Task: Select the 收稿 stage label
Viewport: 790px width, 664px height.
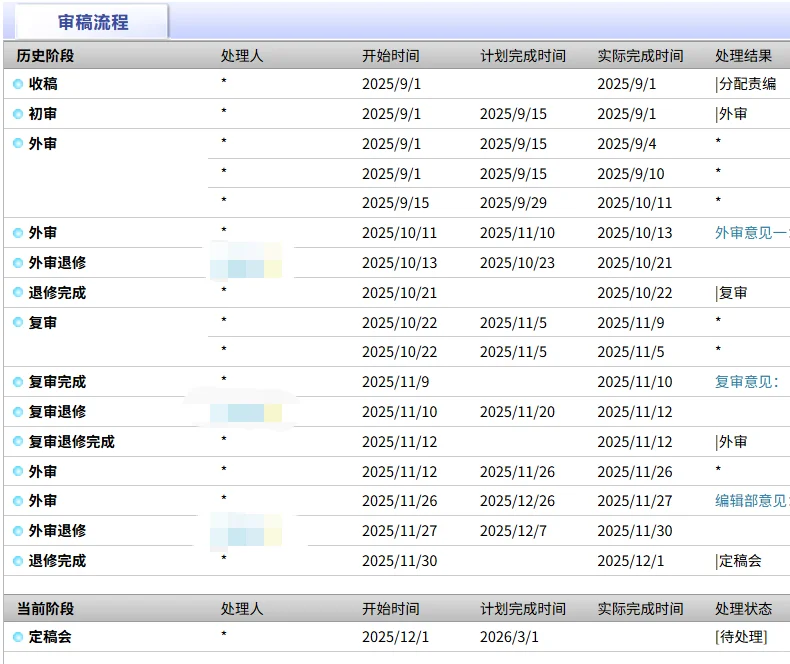Action: coord(43,84)
